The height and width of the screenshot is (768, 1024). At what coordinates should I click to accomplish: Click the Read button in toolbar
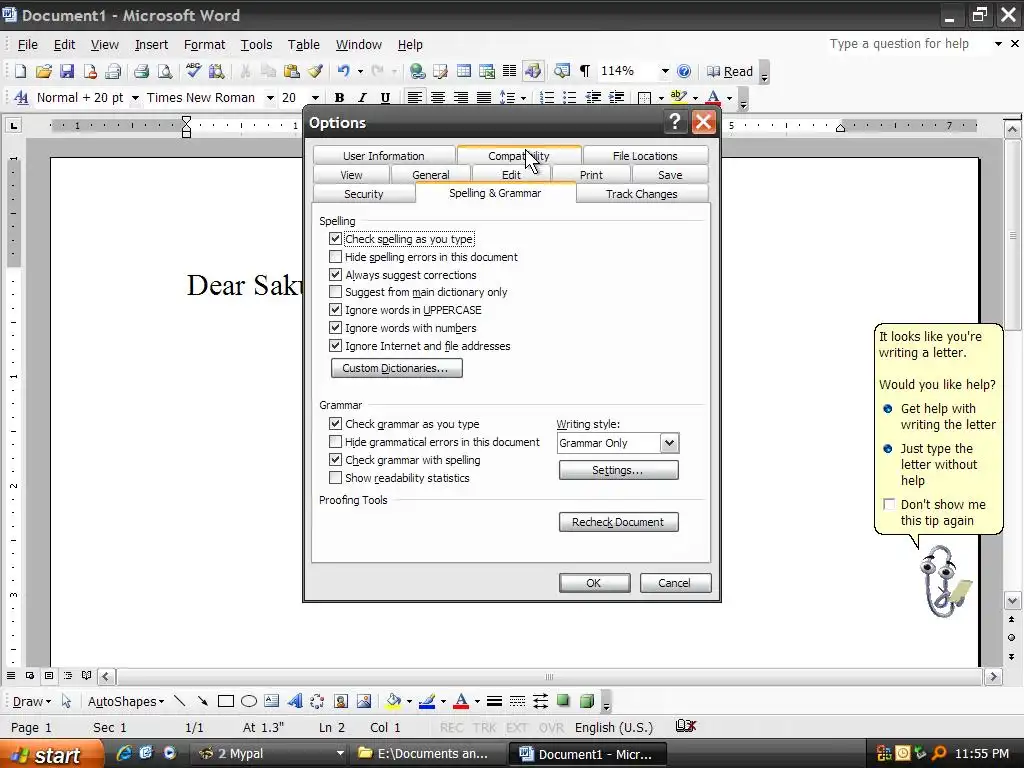click(x=730, y=71)
